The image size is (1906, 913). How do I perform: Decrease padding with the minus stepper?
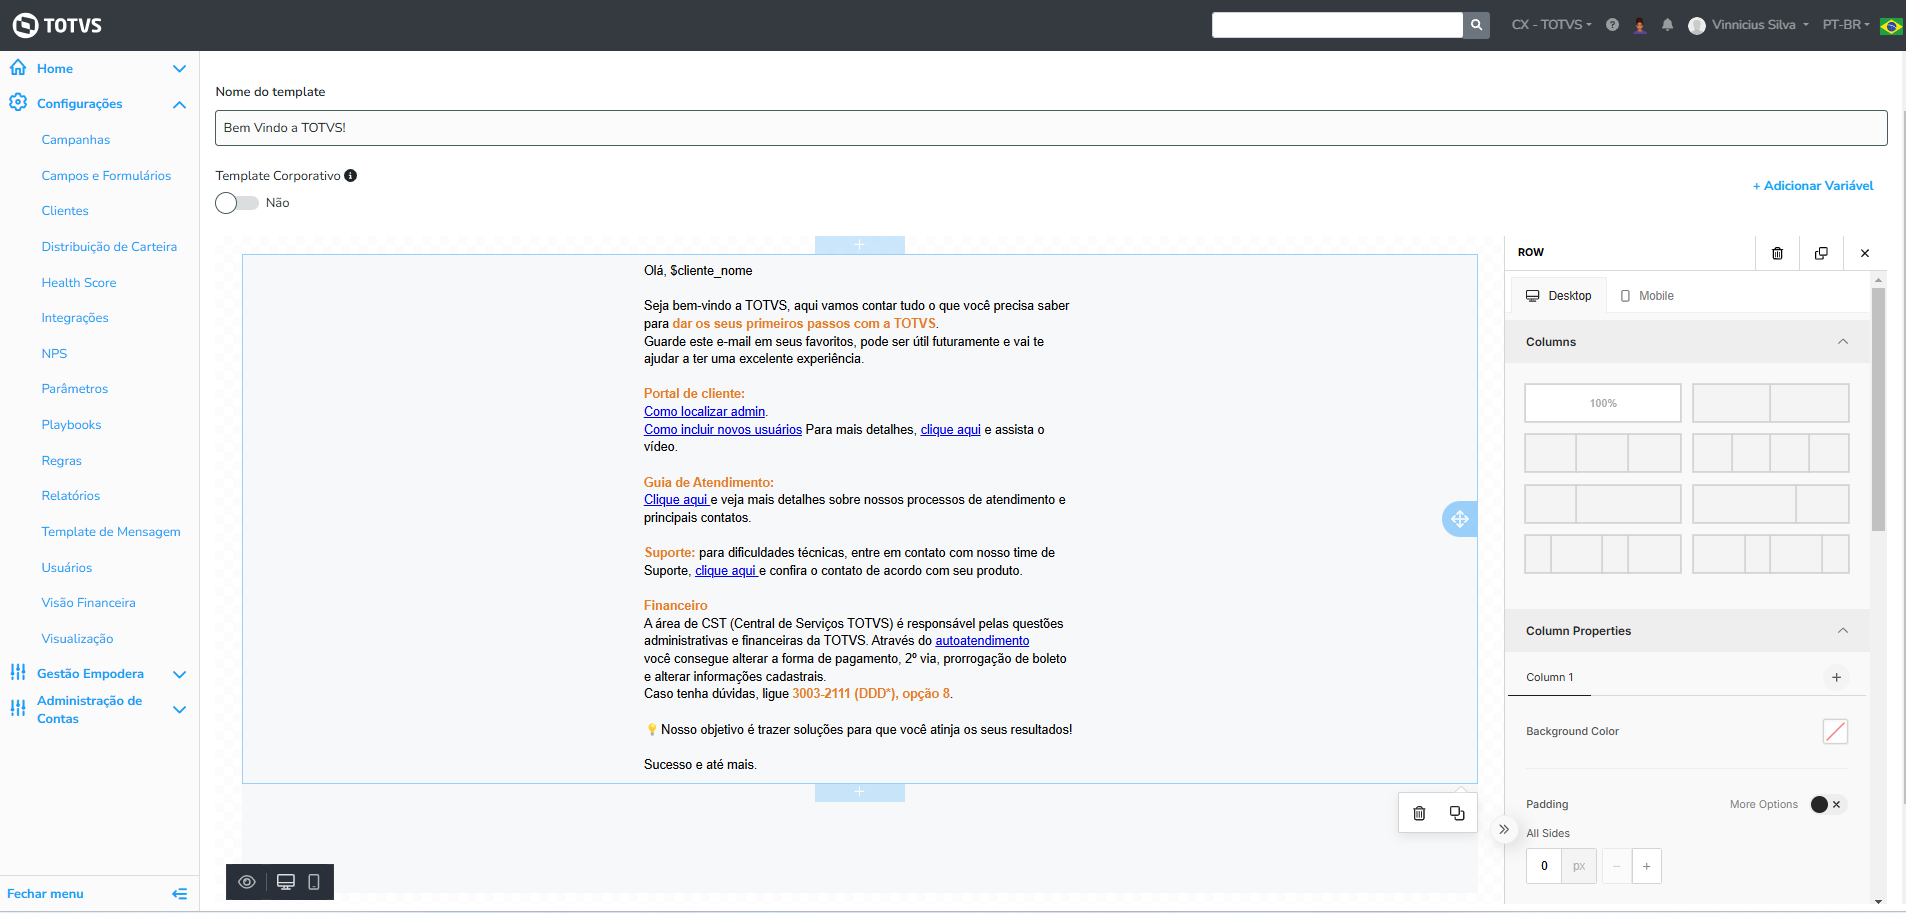[1617, 866]
